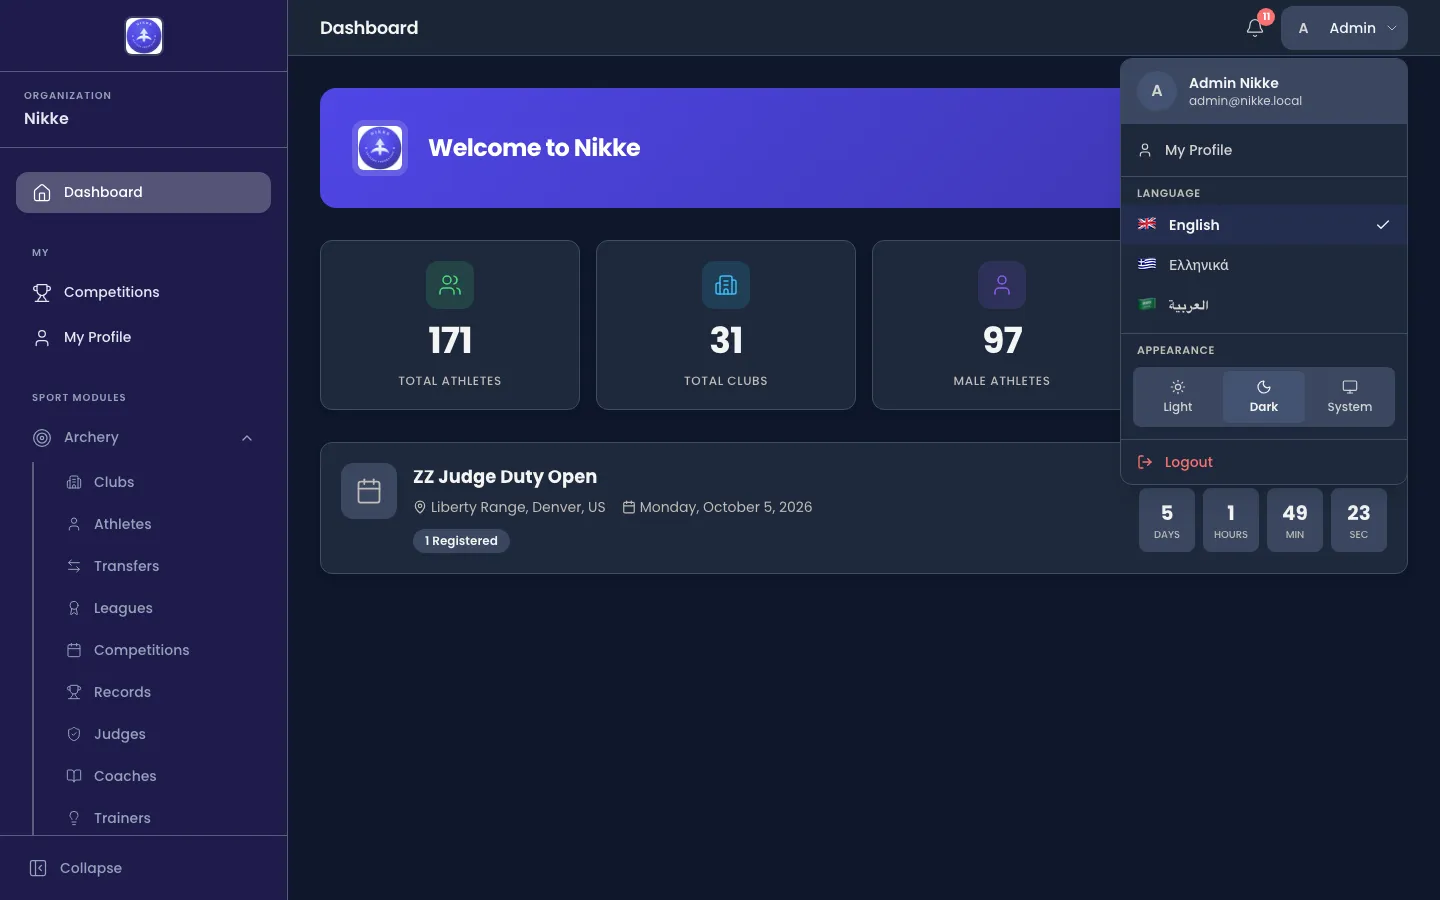Click the location pin next to Liberty Range
1440x900 pixels.
(x=420, y=507)
